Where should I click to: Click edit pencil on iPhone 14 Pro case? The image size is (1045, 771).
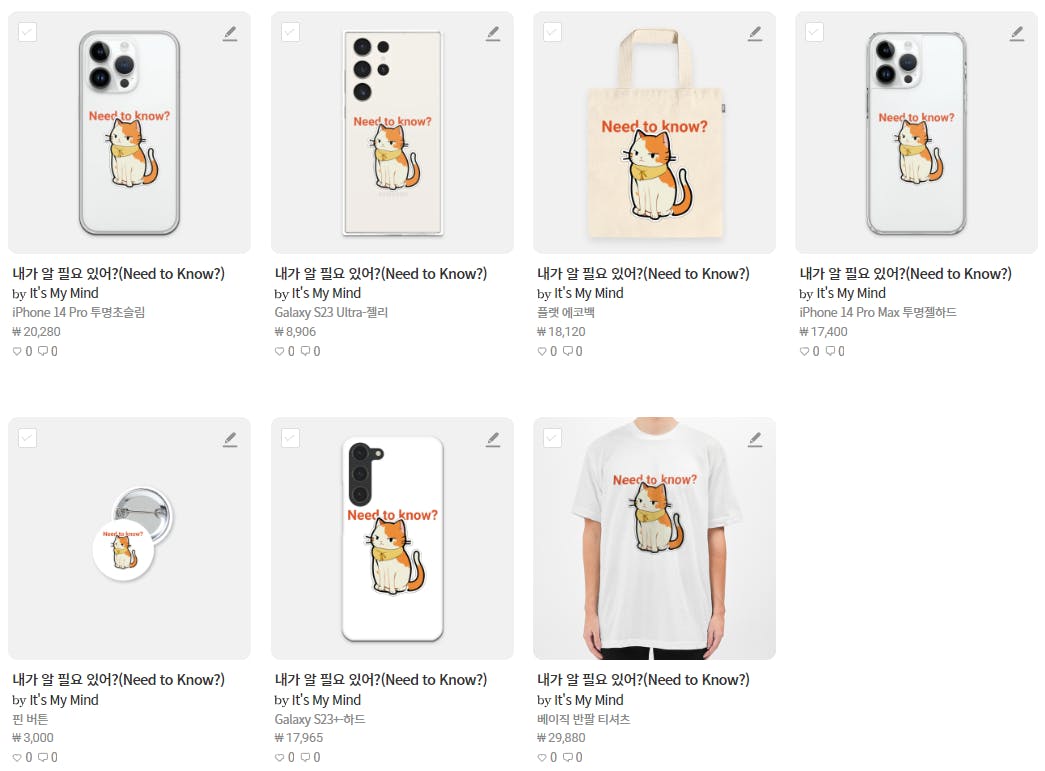[x=230, y=34]
